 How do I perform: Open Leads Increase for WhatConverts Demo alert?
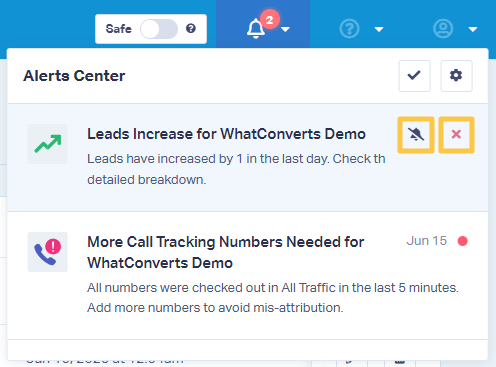pos(226,134)
